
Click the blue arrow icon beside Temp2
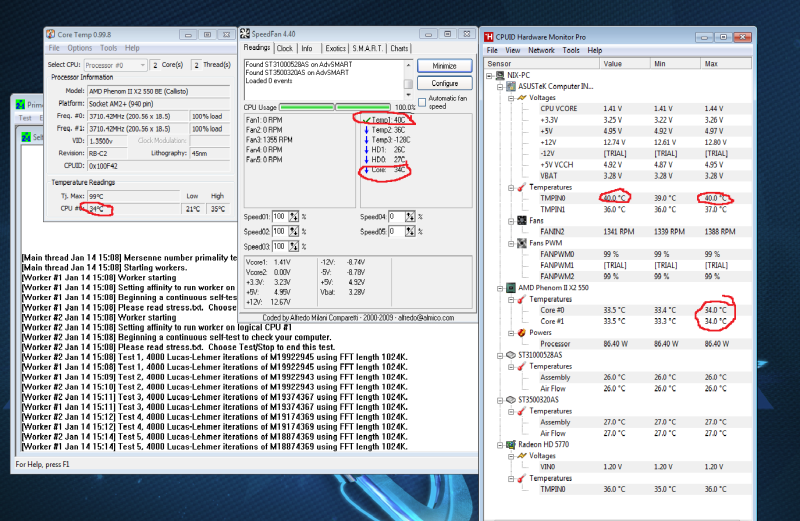point(366,130)
